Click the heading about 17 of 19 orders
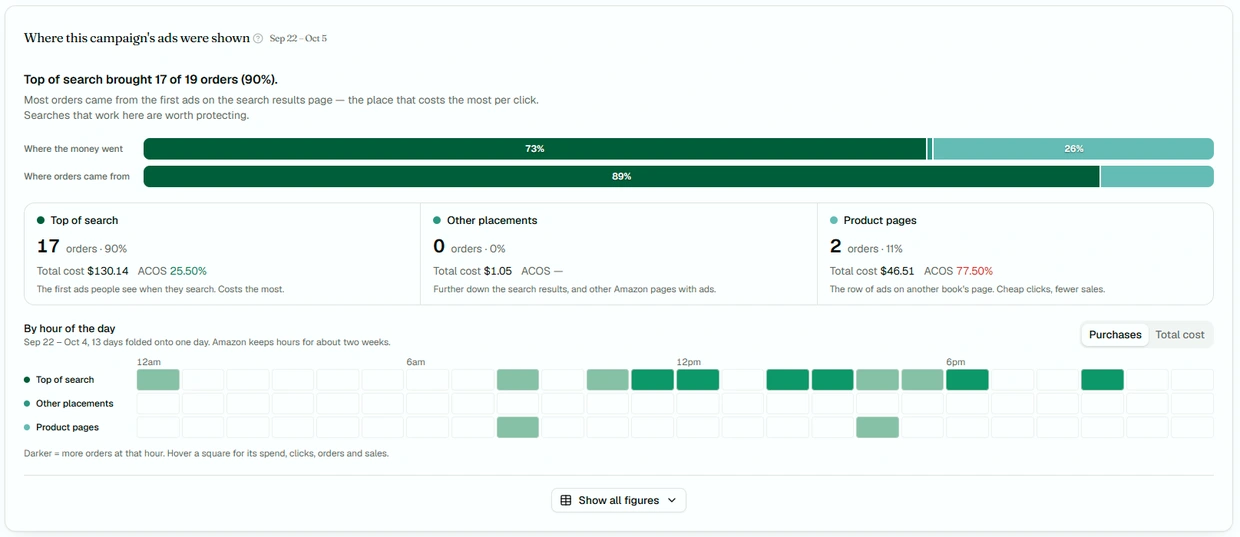This screenshot has width=1240, height=537. pyautogui.click(x=151, y=79)
